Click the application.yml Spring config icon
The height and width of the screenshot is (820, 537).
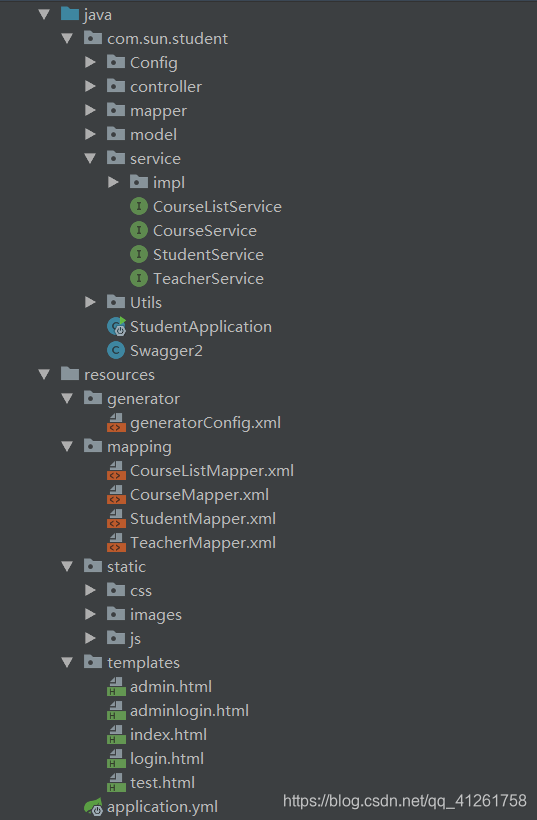(x=93, y=807)
